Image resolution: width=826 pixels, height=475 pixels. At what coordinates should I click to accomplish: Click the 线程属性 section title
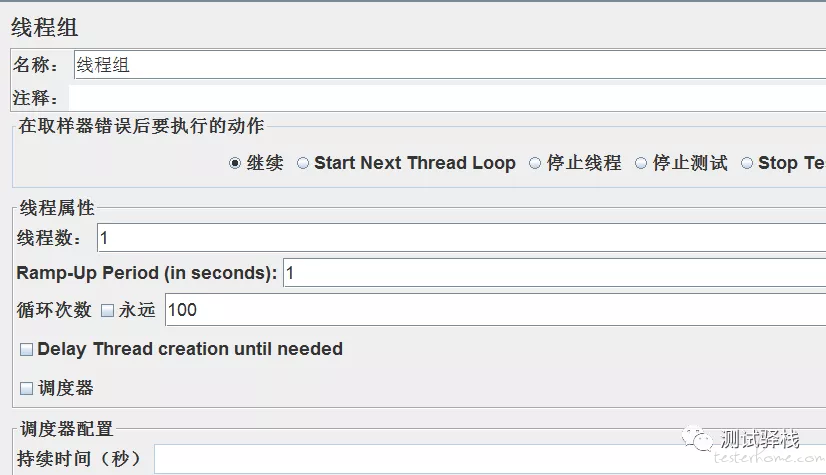click(57, 208)
